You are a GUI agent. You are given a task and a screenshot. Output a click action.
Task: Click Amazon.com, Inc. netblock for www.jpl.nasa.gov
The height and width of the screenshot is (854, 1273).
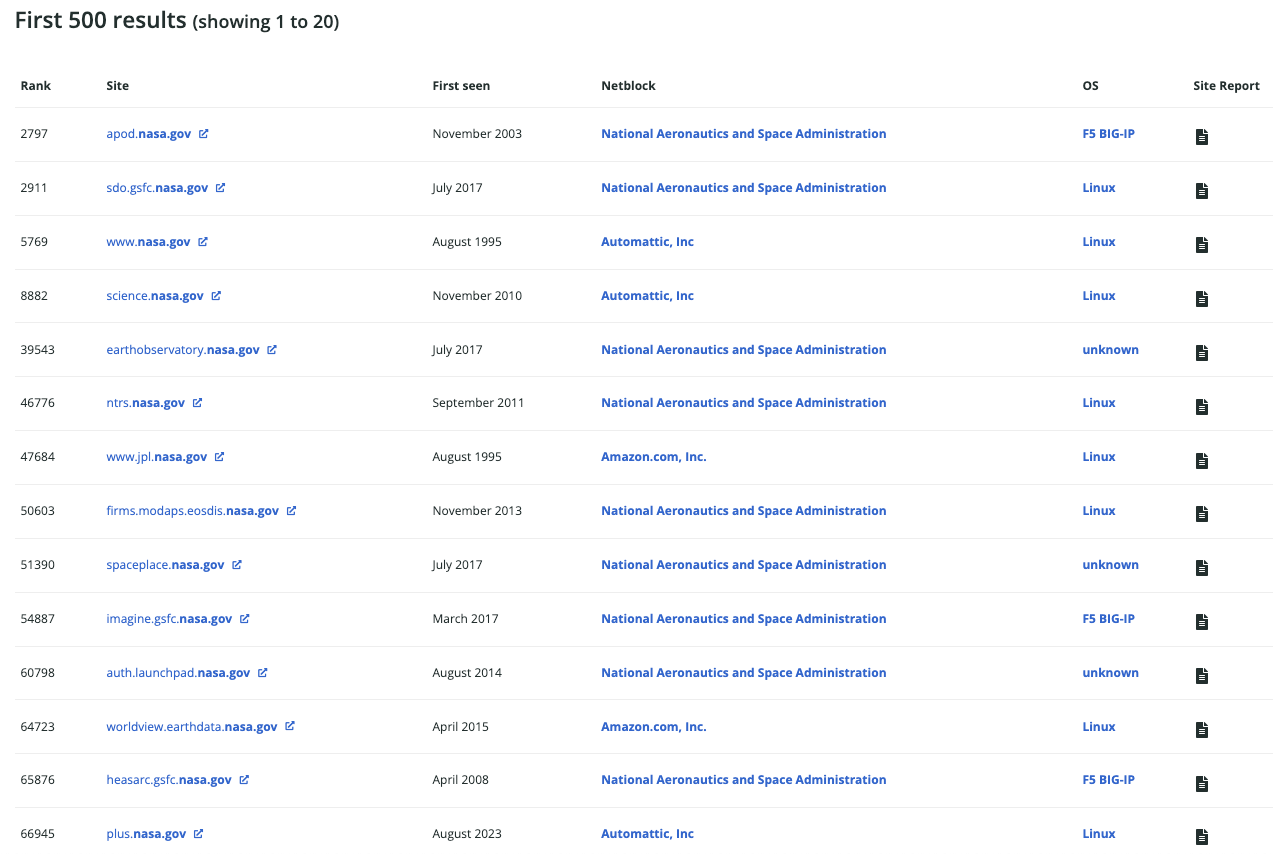653,457
